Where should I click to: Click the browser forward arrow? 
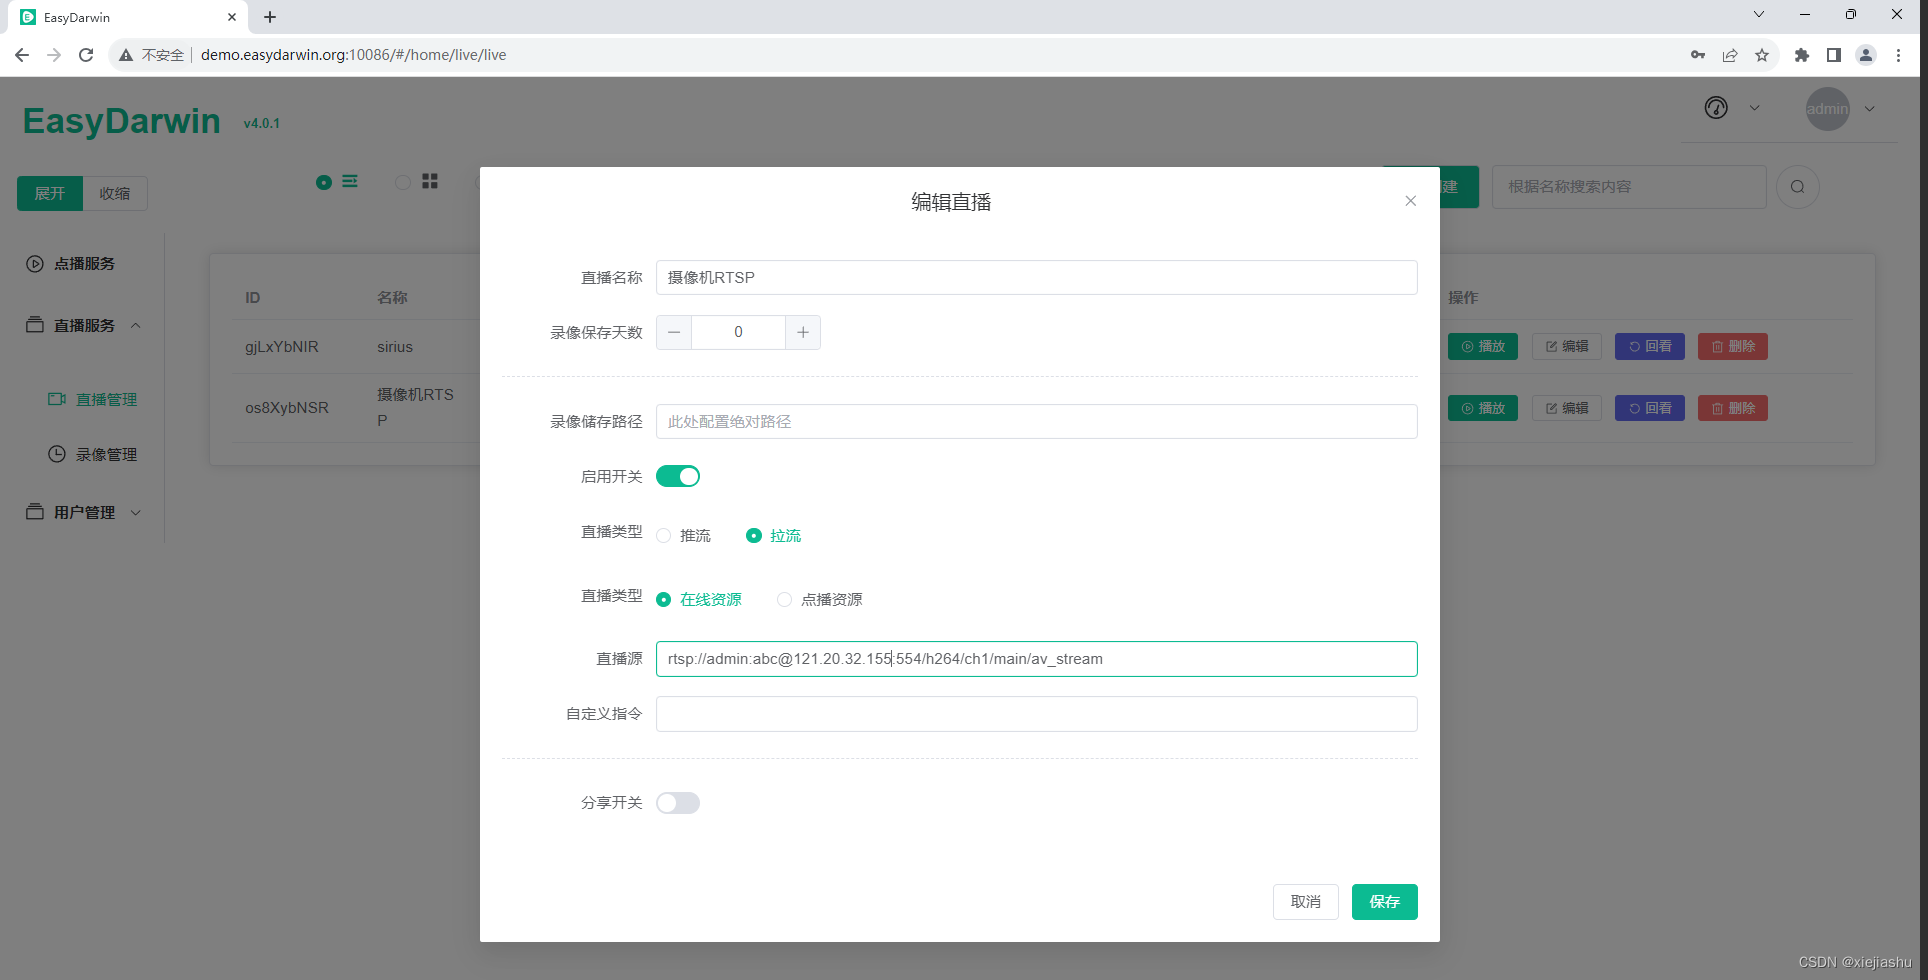(54, 55)
